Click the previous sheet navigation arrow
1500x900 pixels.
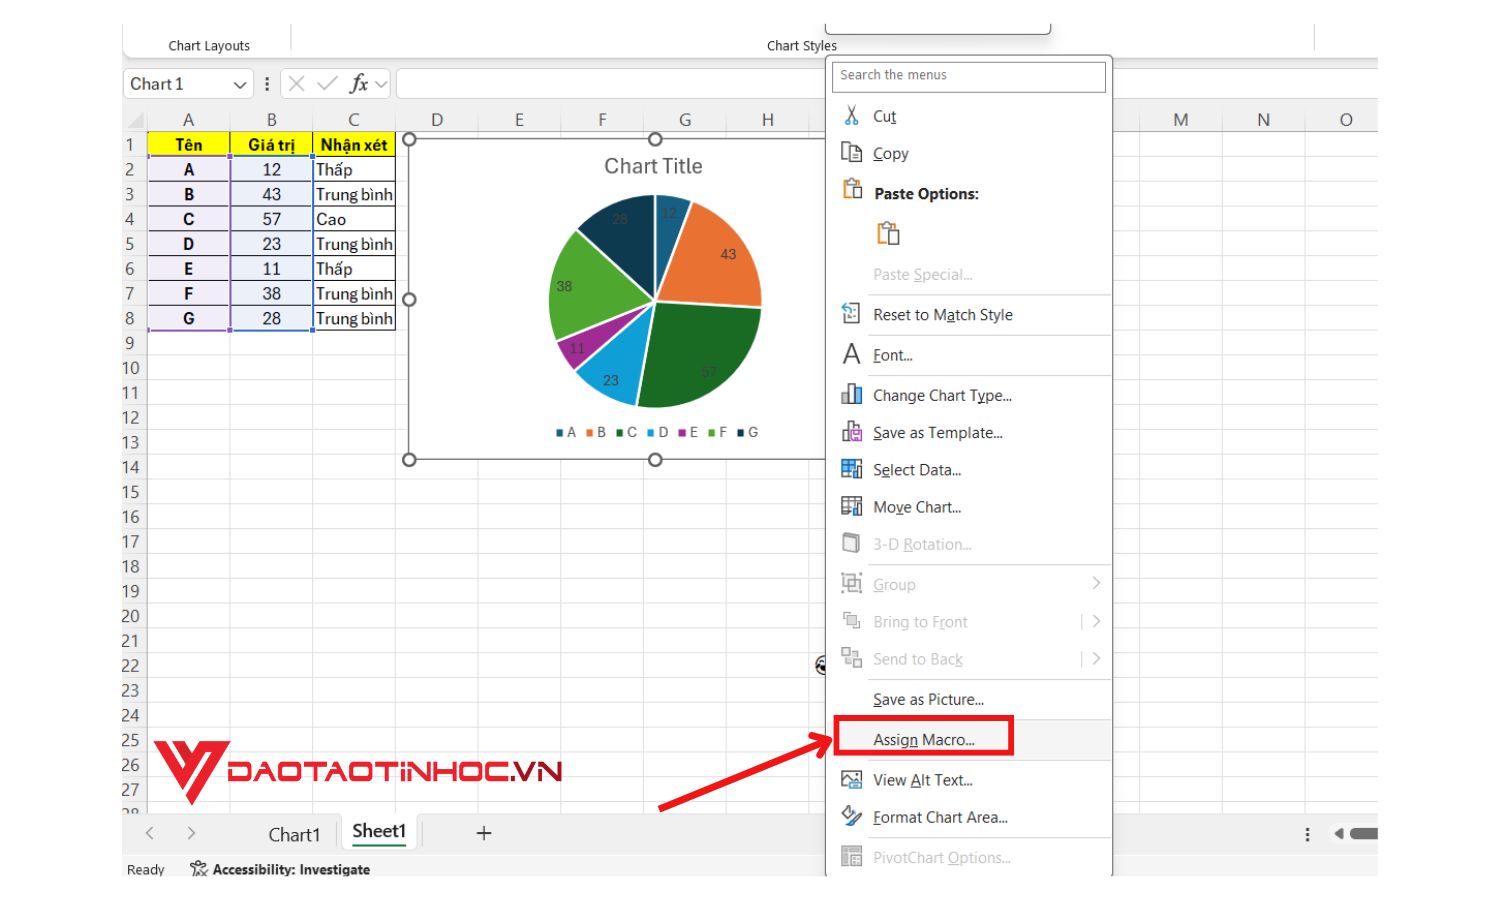point(150,833)
